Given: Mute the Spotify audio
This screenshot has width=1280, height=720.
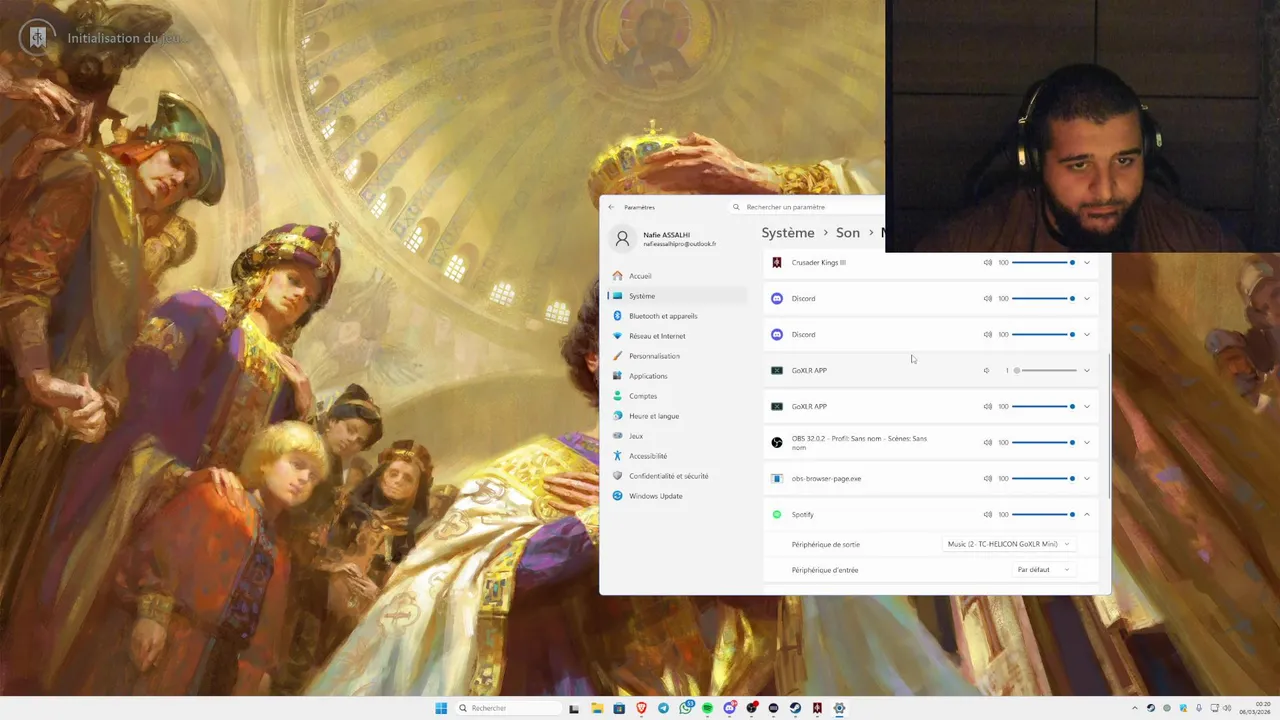Looking at the screenshot, I should (987, 515).
